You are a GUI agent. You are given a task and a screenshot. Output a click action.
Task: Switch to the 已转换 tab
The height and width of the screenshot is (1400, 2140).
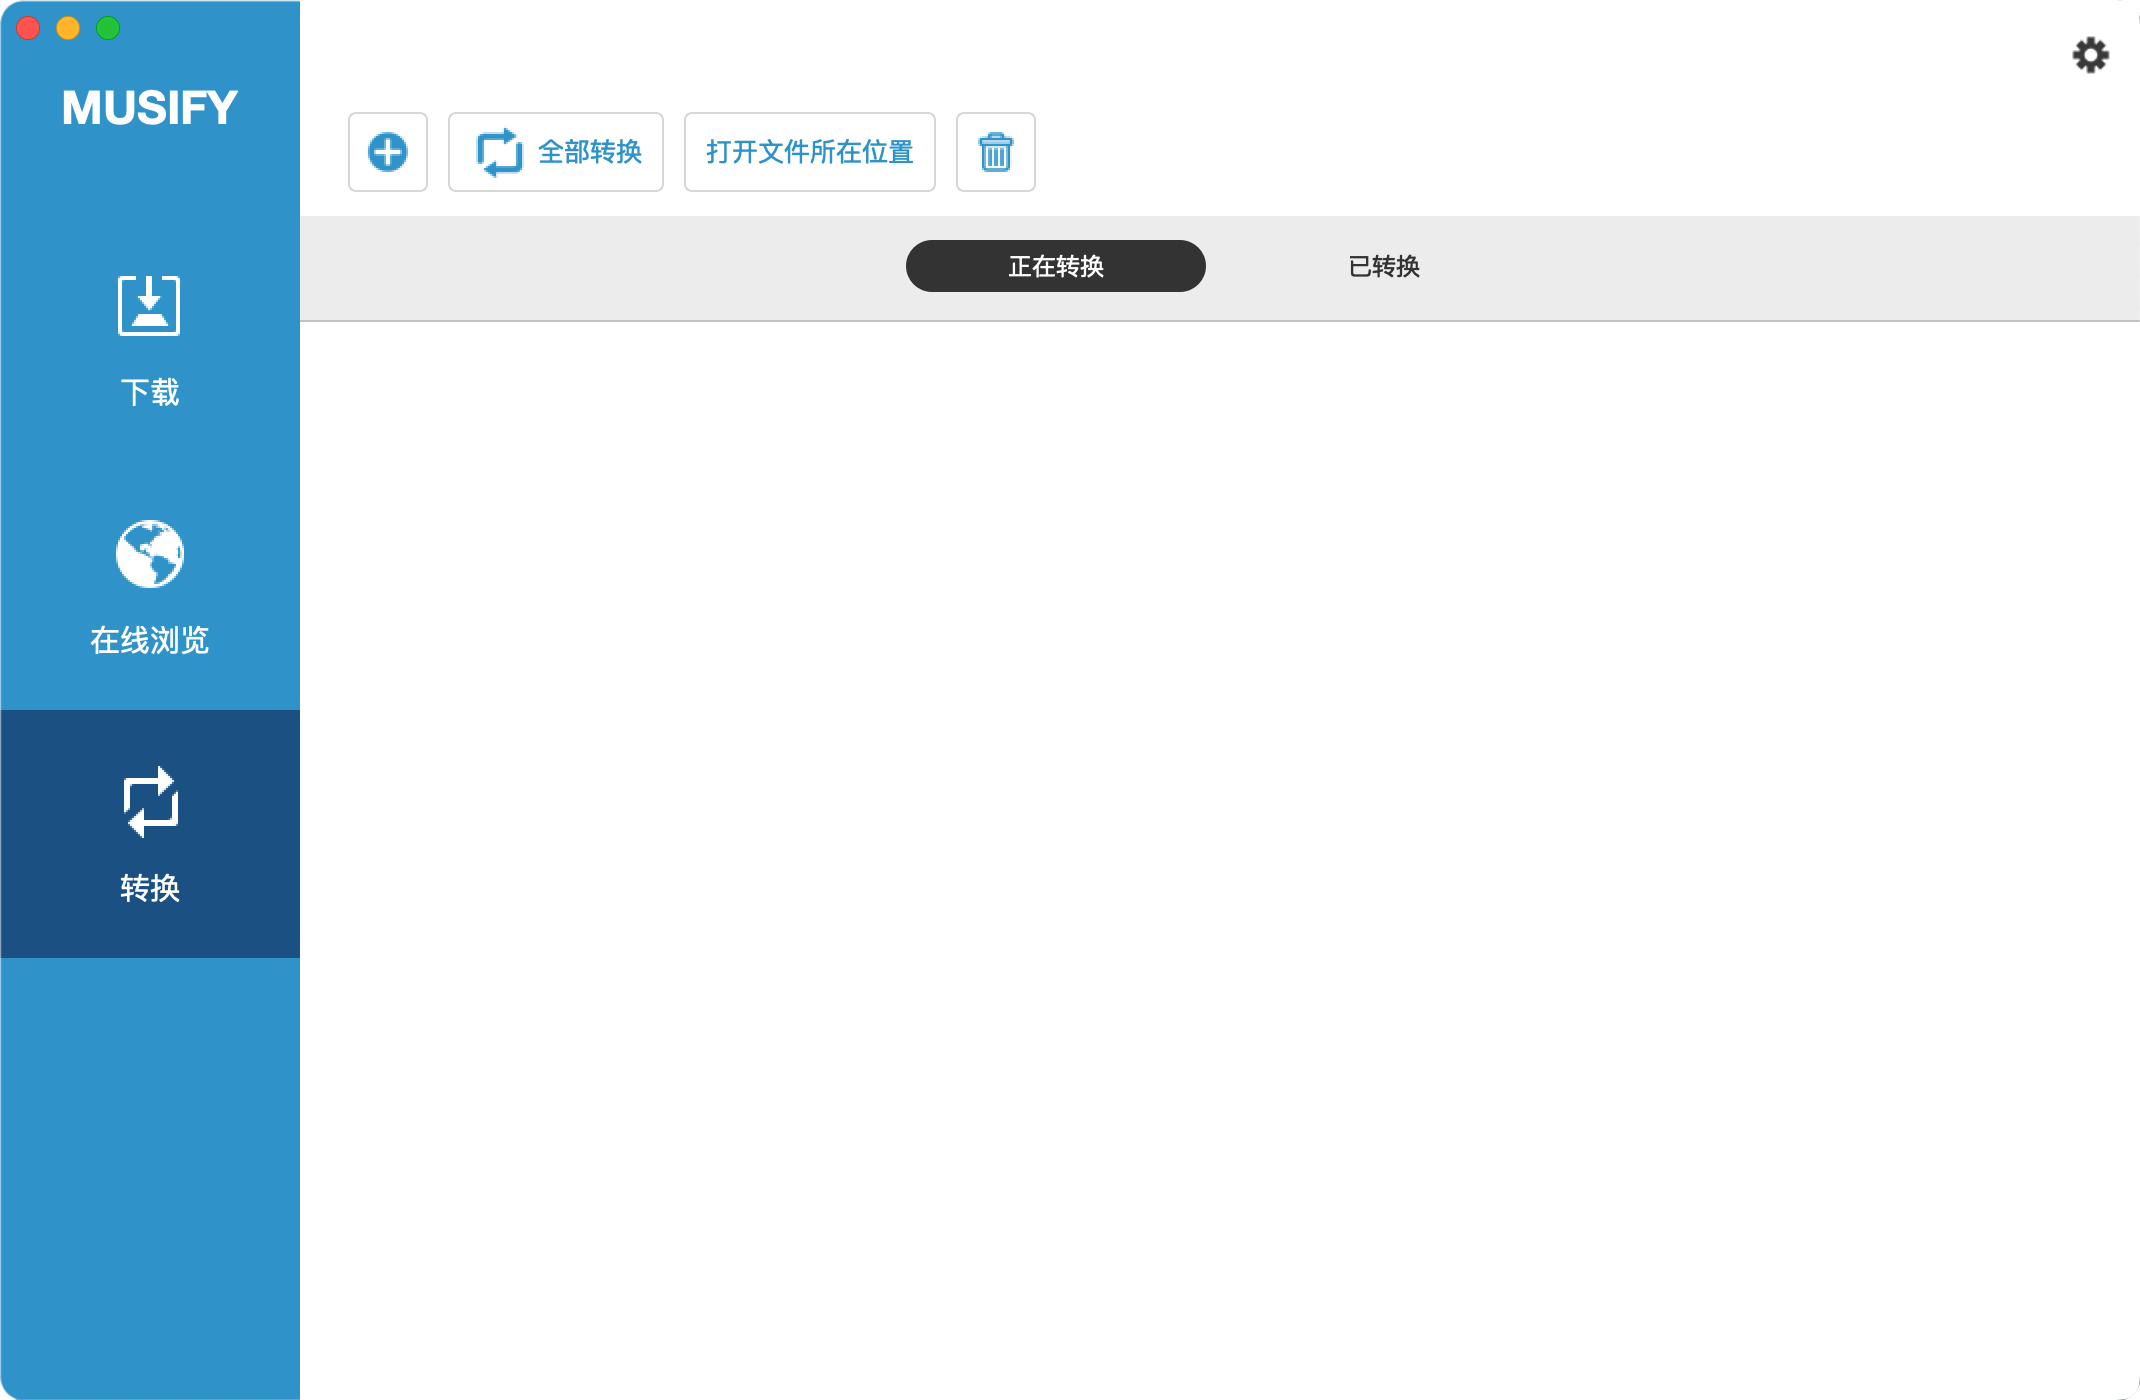(x=1384, y=266)
